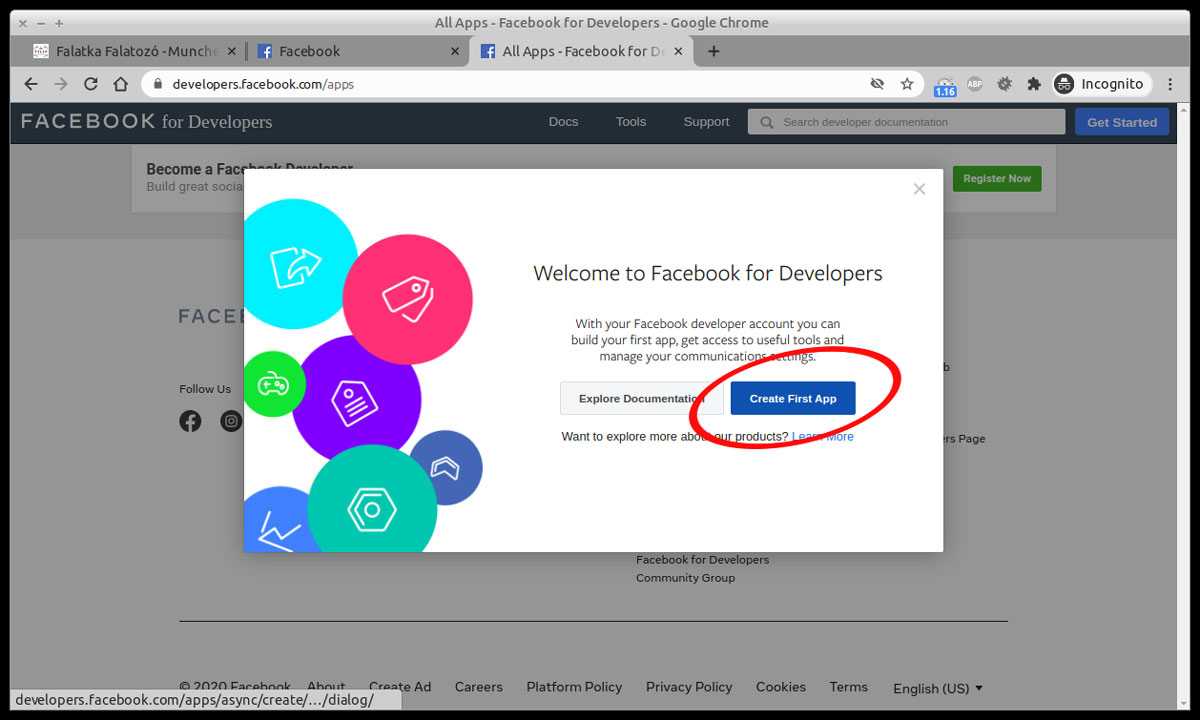The height and width of the screenshot is (720, 1200).
Task: Close the welcome dialog with X
Action: (919, 189)
